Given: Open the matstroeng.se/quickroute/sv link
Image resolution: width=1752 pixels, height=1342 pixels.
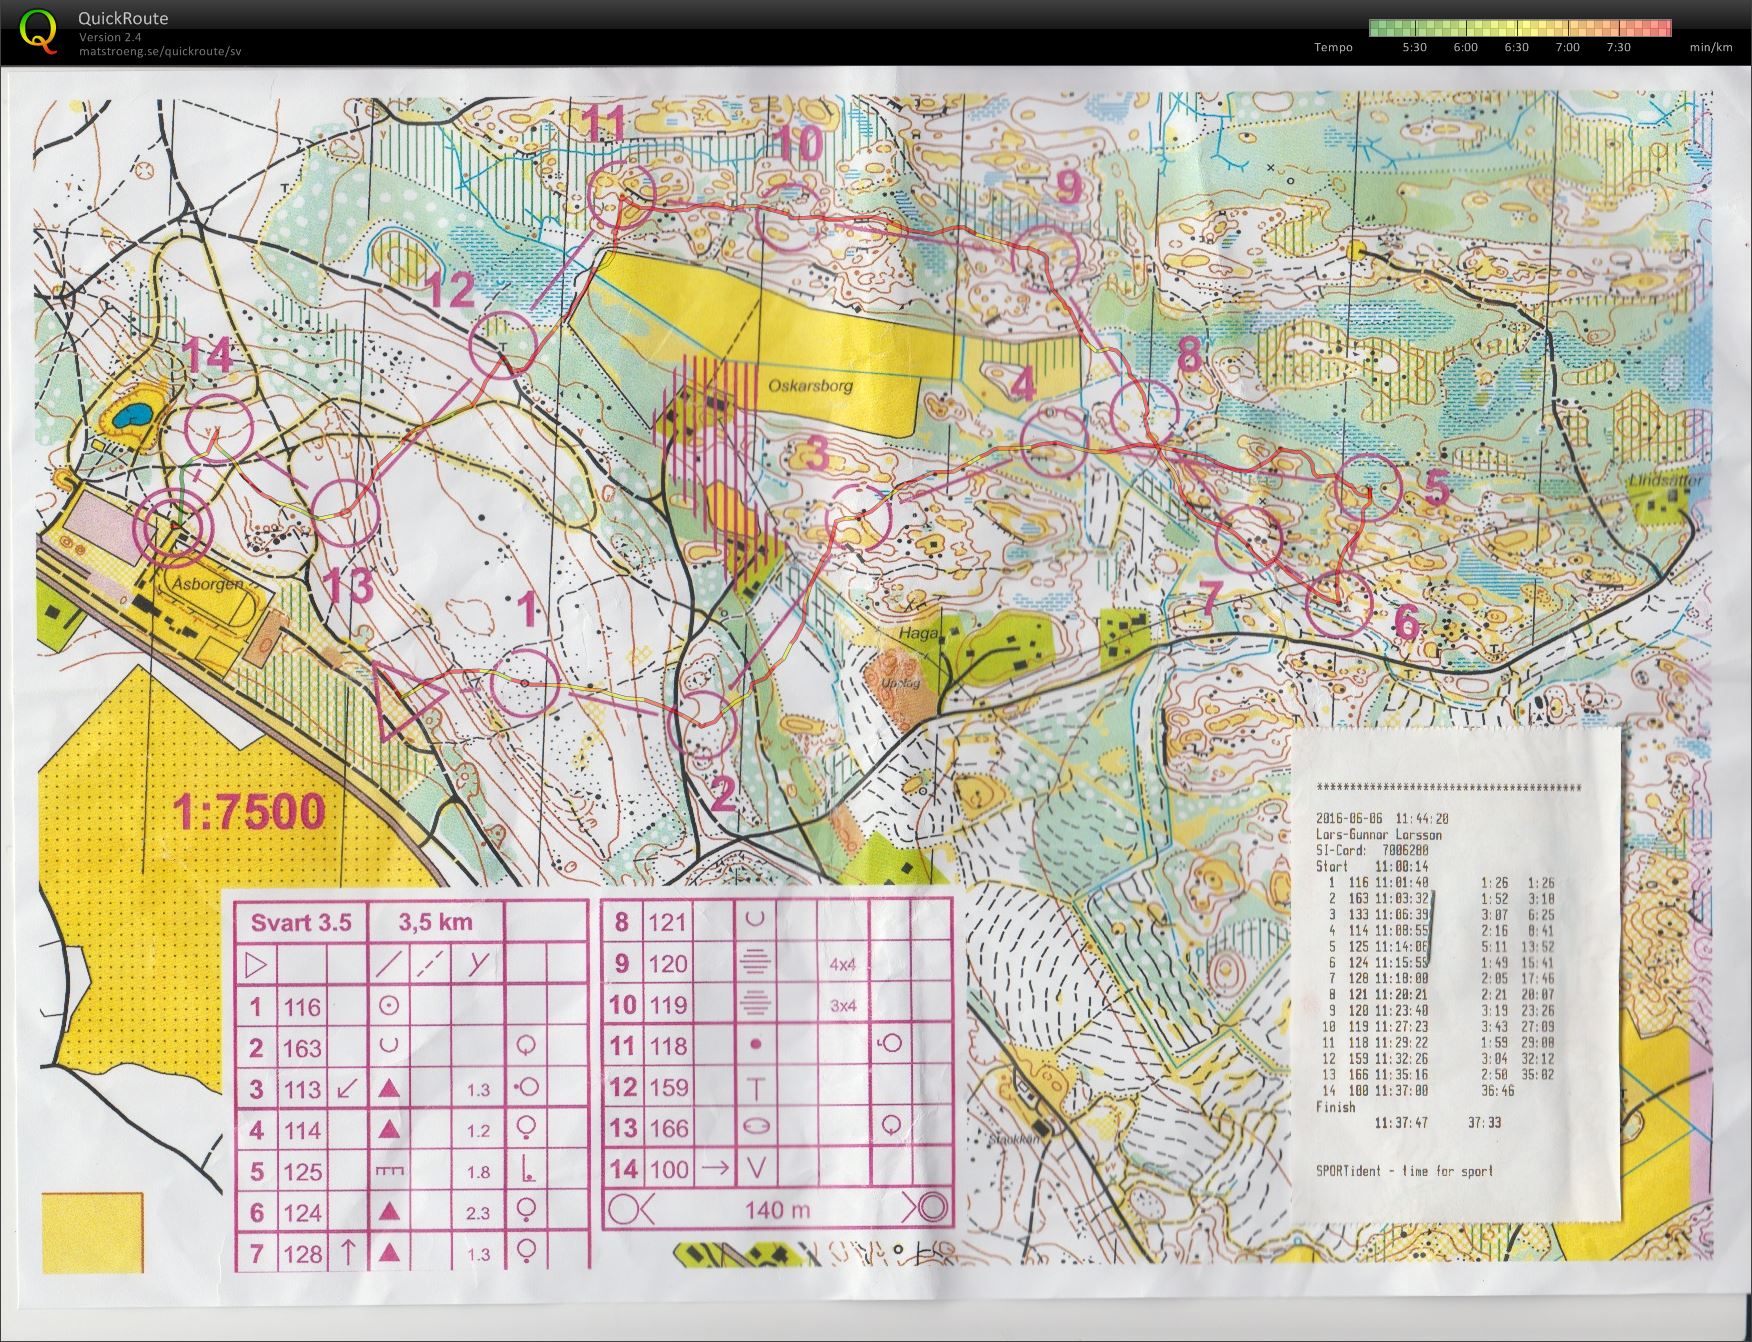Looking at the screenshot, I should (x=160, y=51).
